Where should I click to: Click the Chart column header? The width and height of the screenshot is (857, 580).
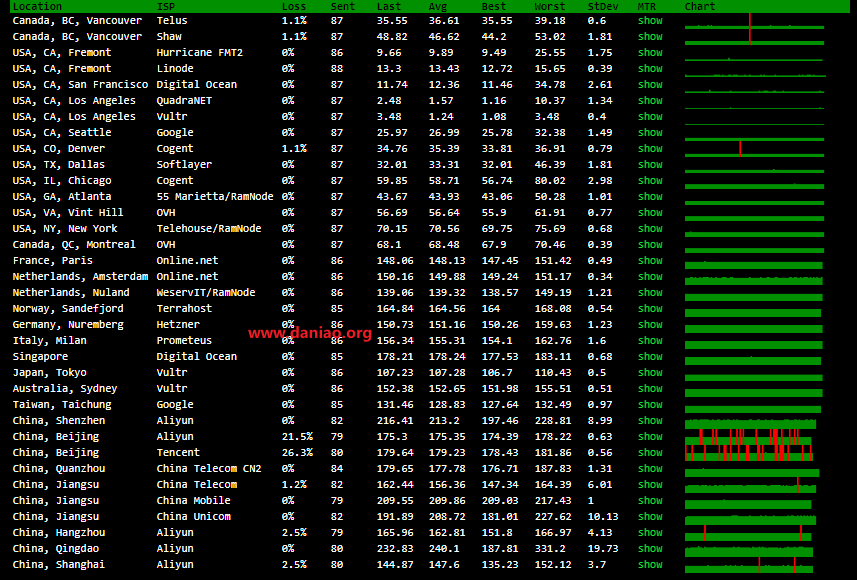coord(700,7)
